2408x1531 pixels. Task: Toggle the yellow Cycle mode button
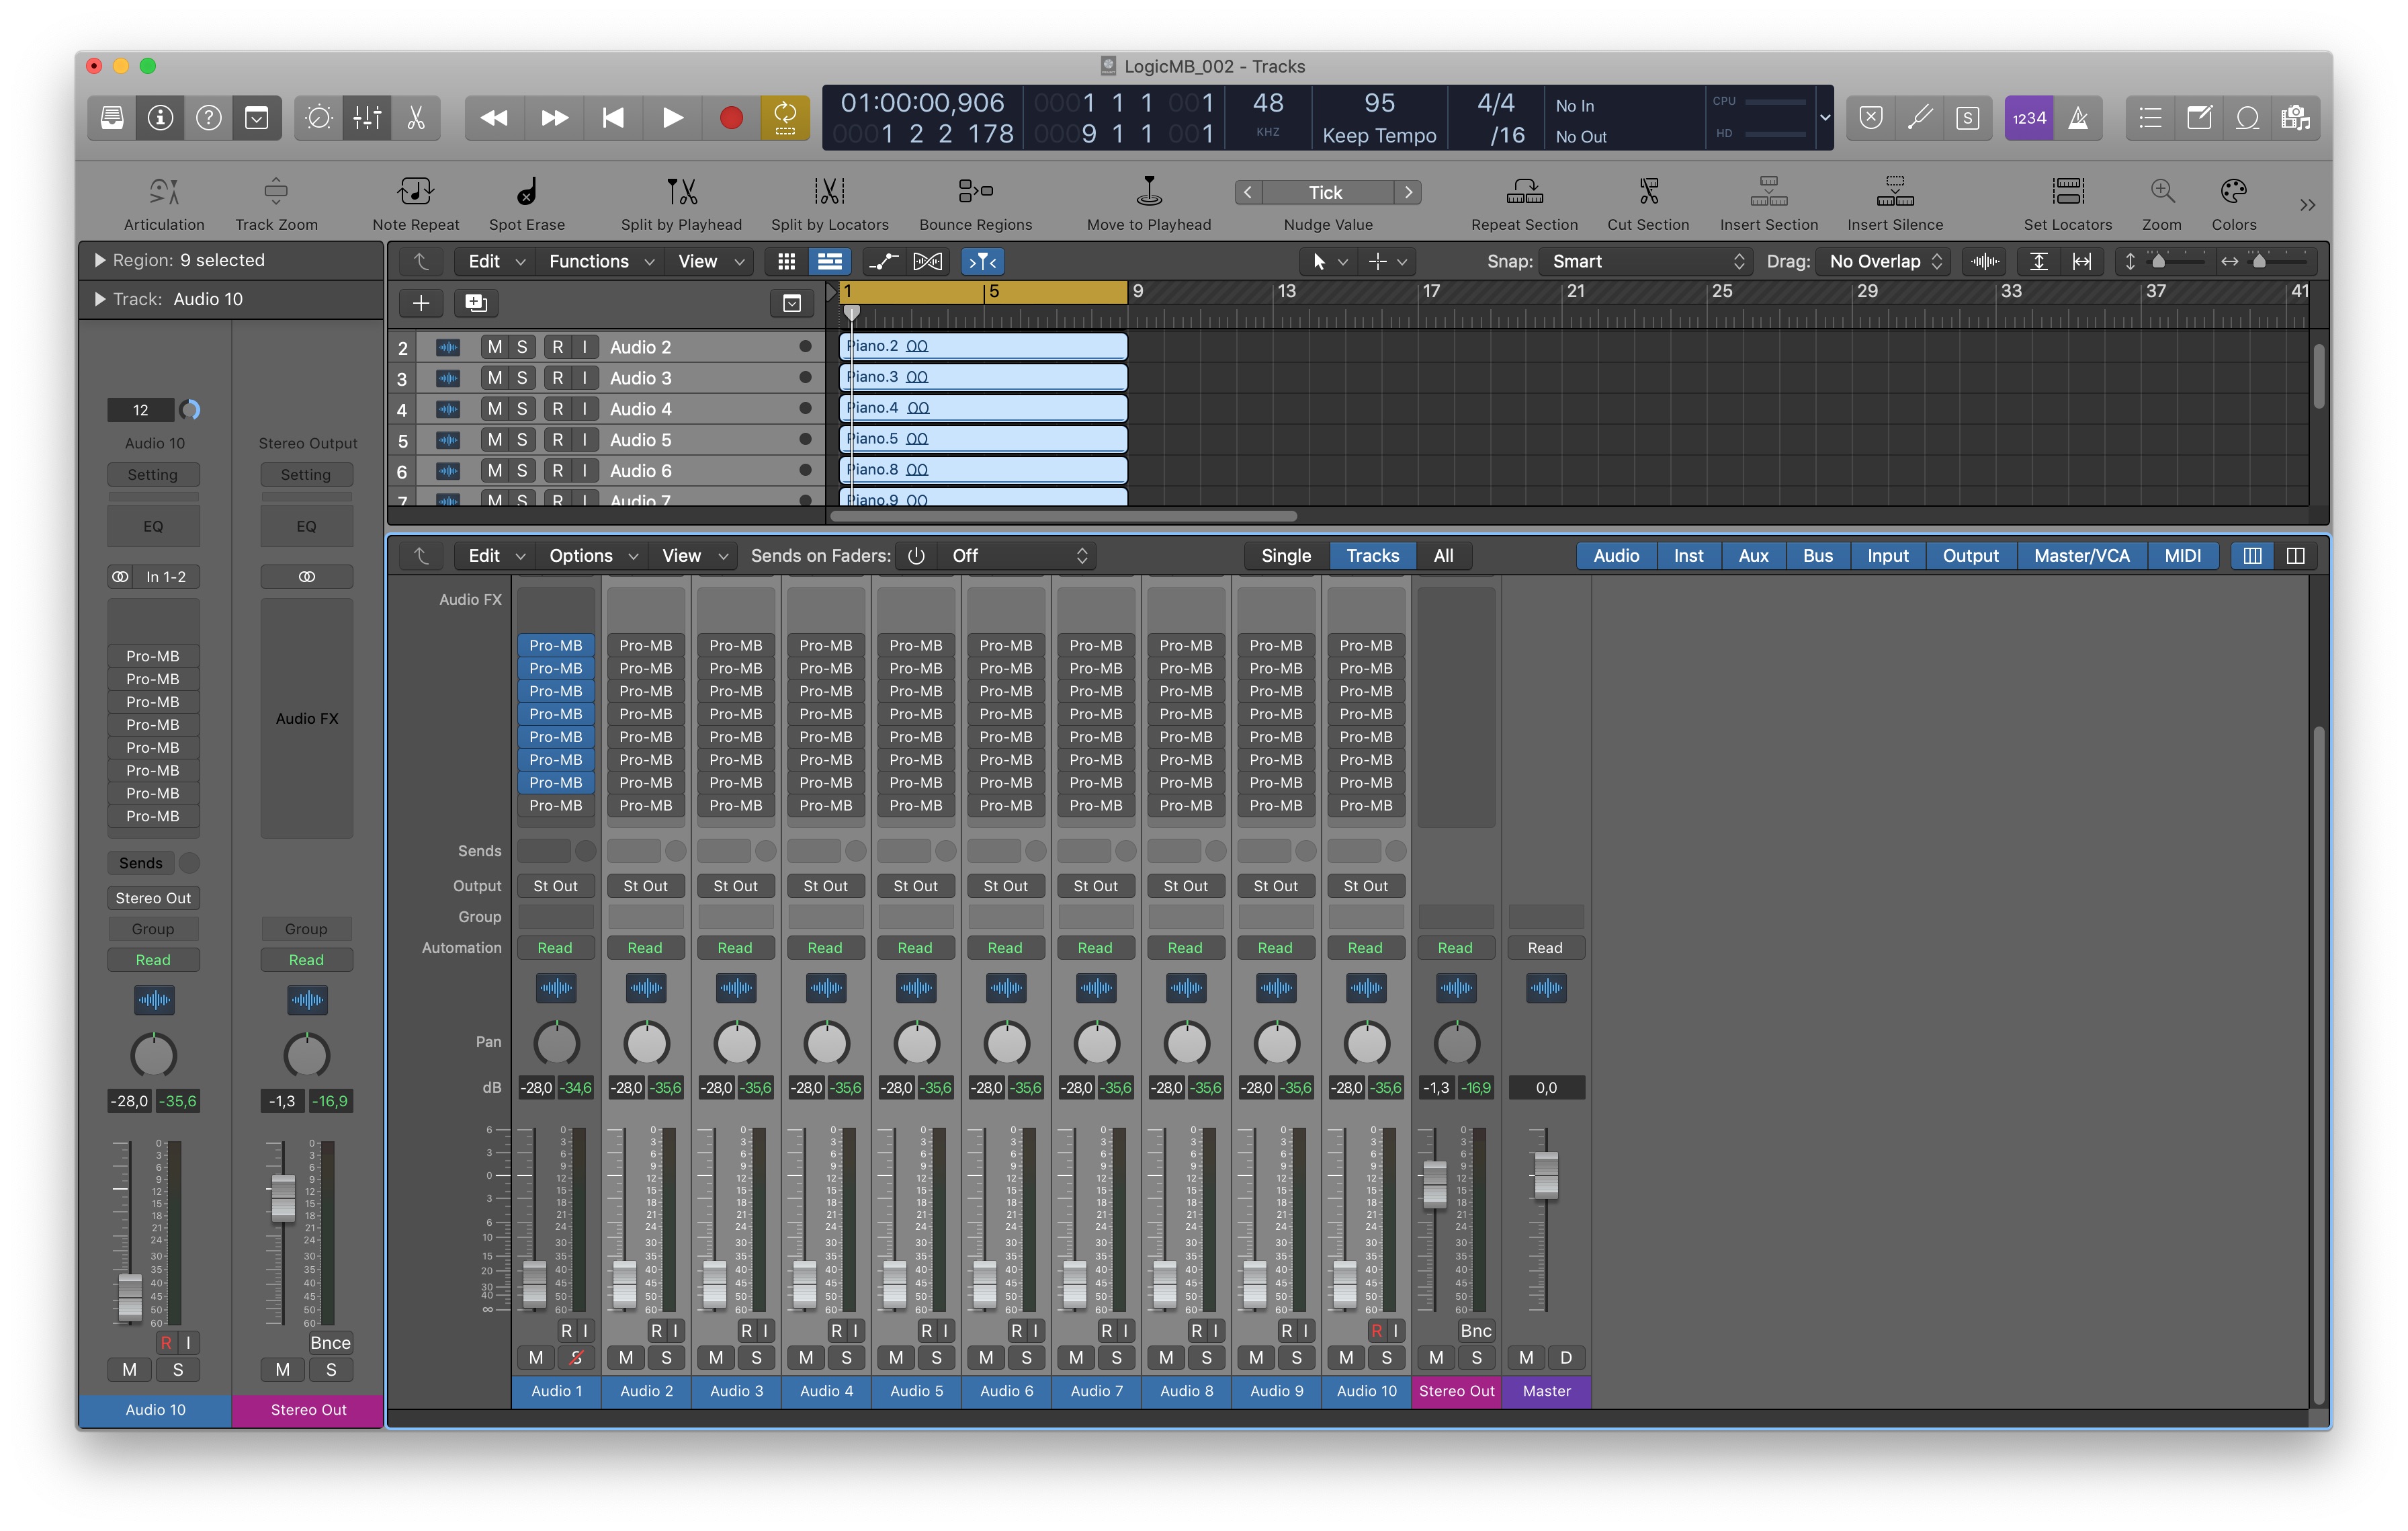click(x=785, y=118)
